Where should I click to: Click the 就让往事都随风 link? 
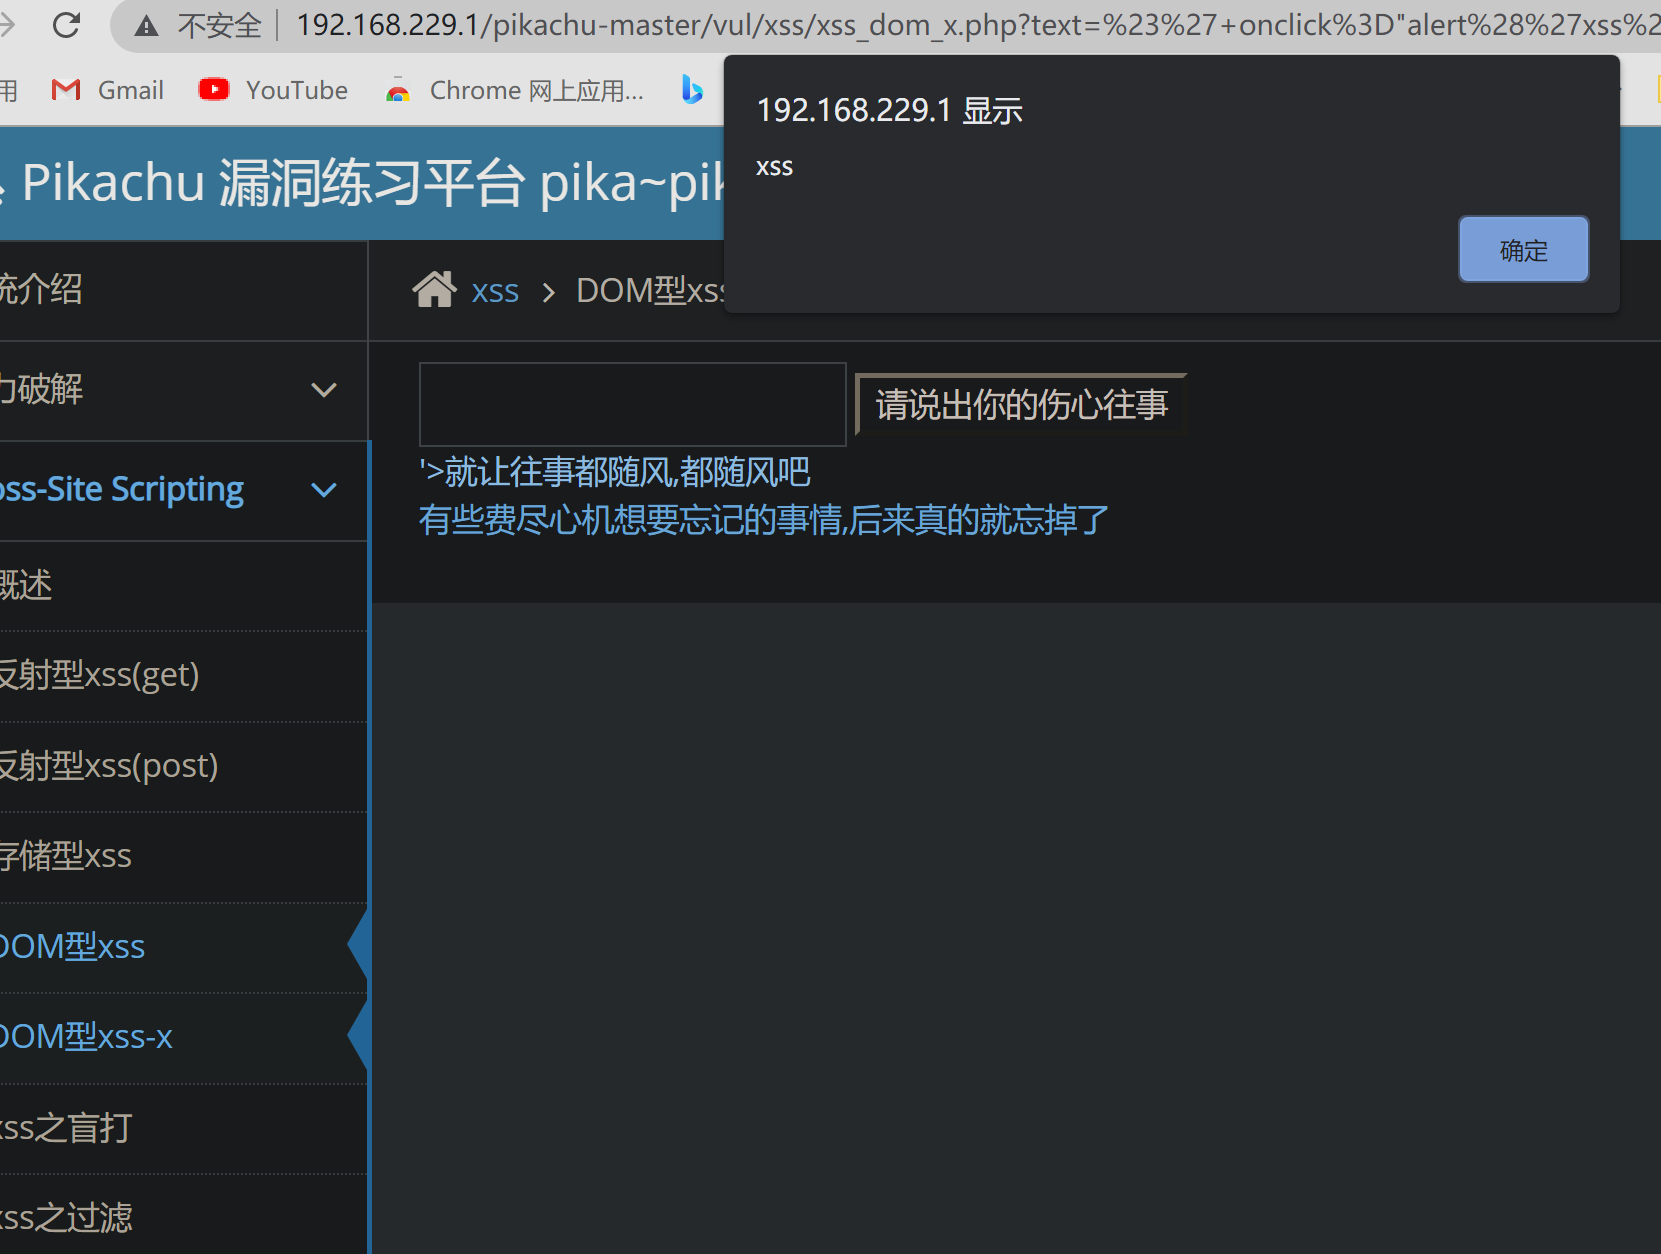pos(615,471)
